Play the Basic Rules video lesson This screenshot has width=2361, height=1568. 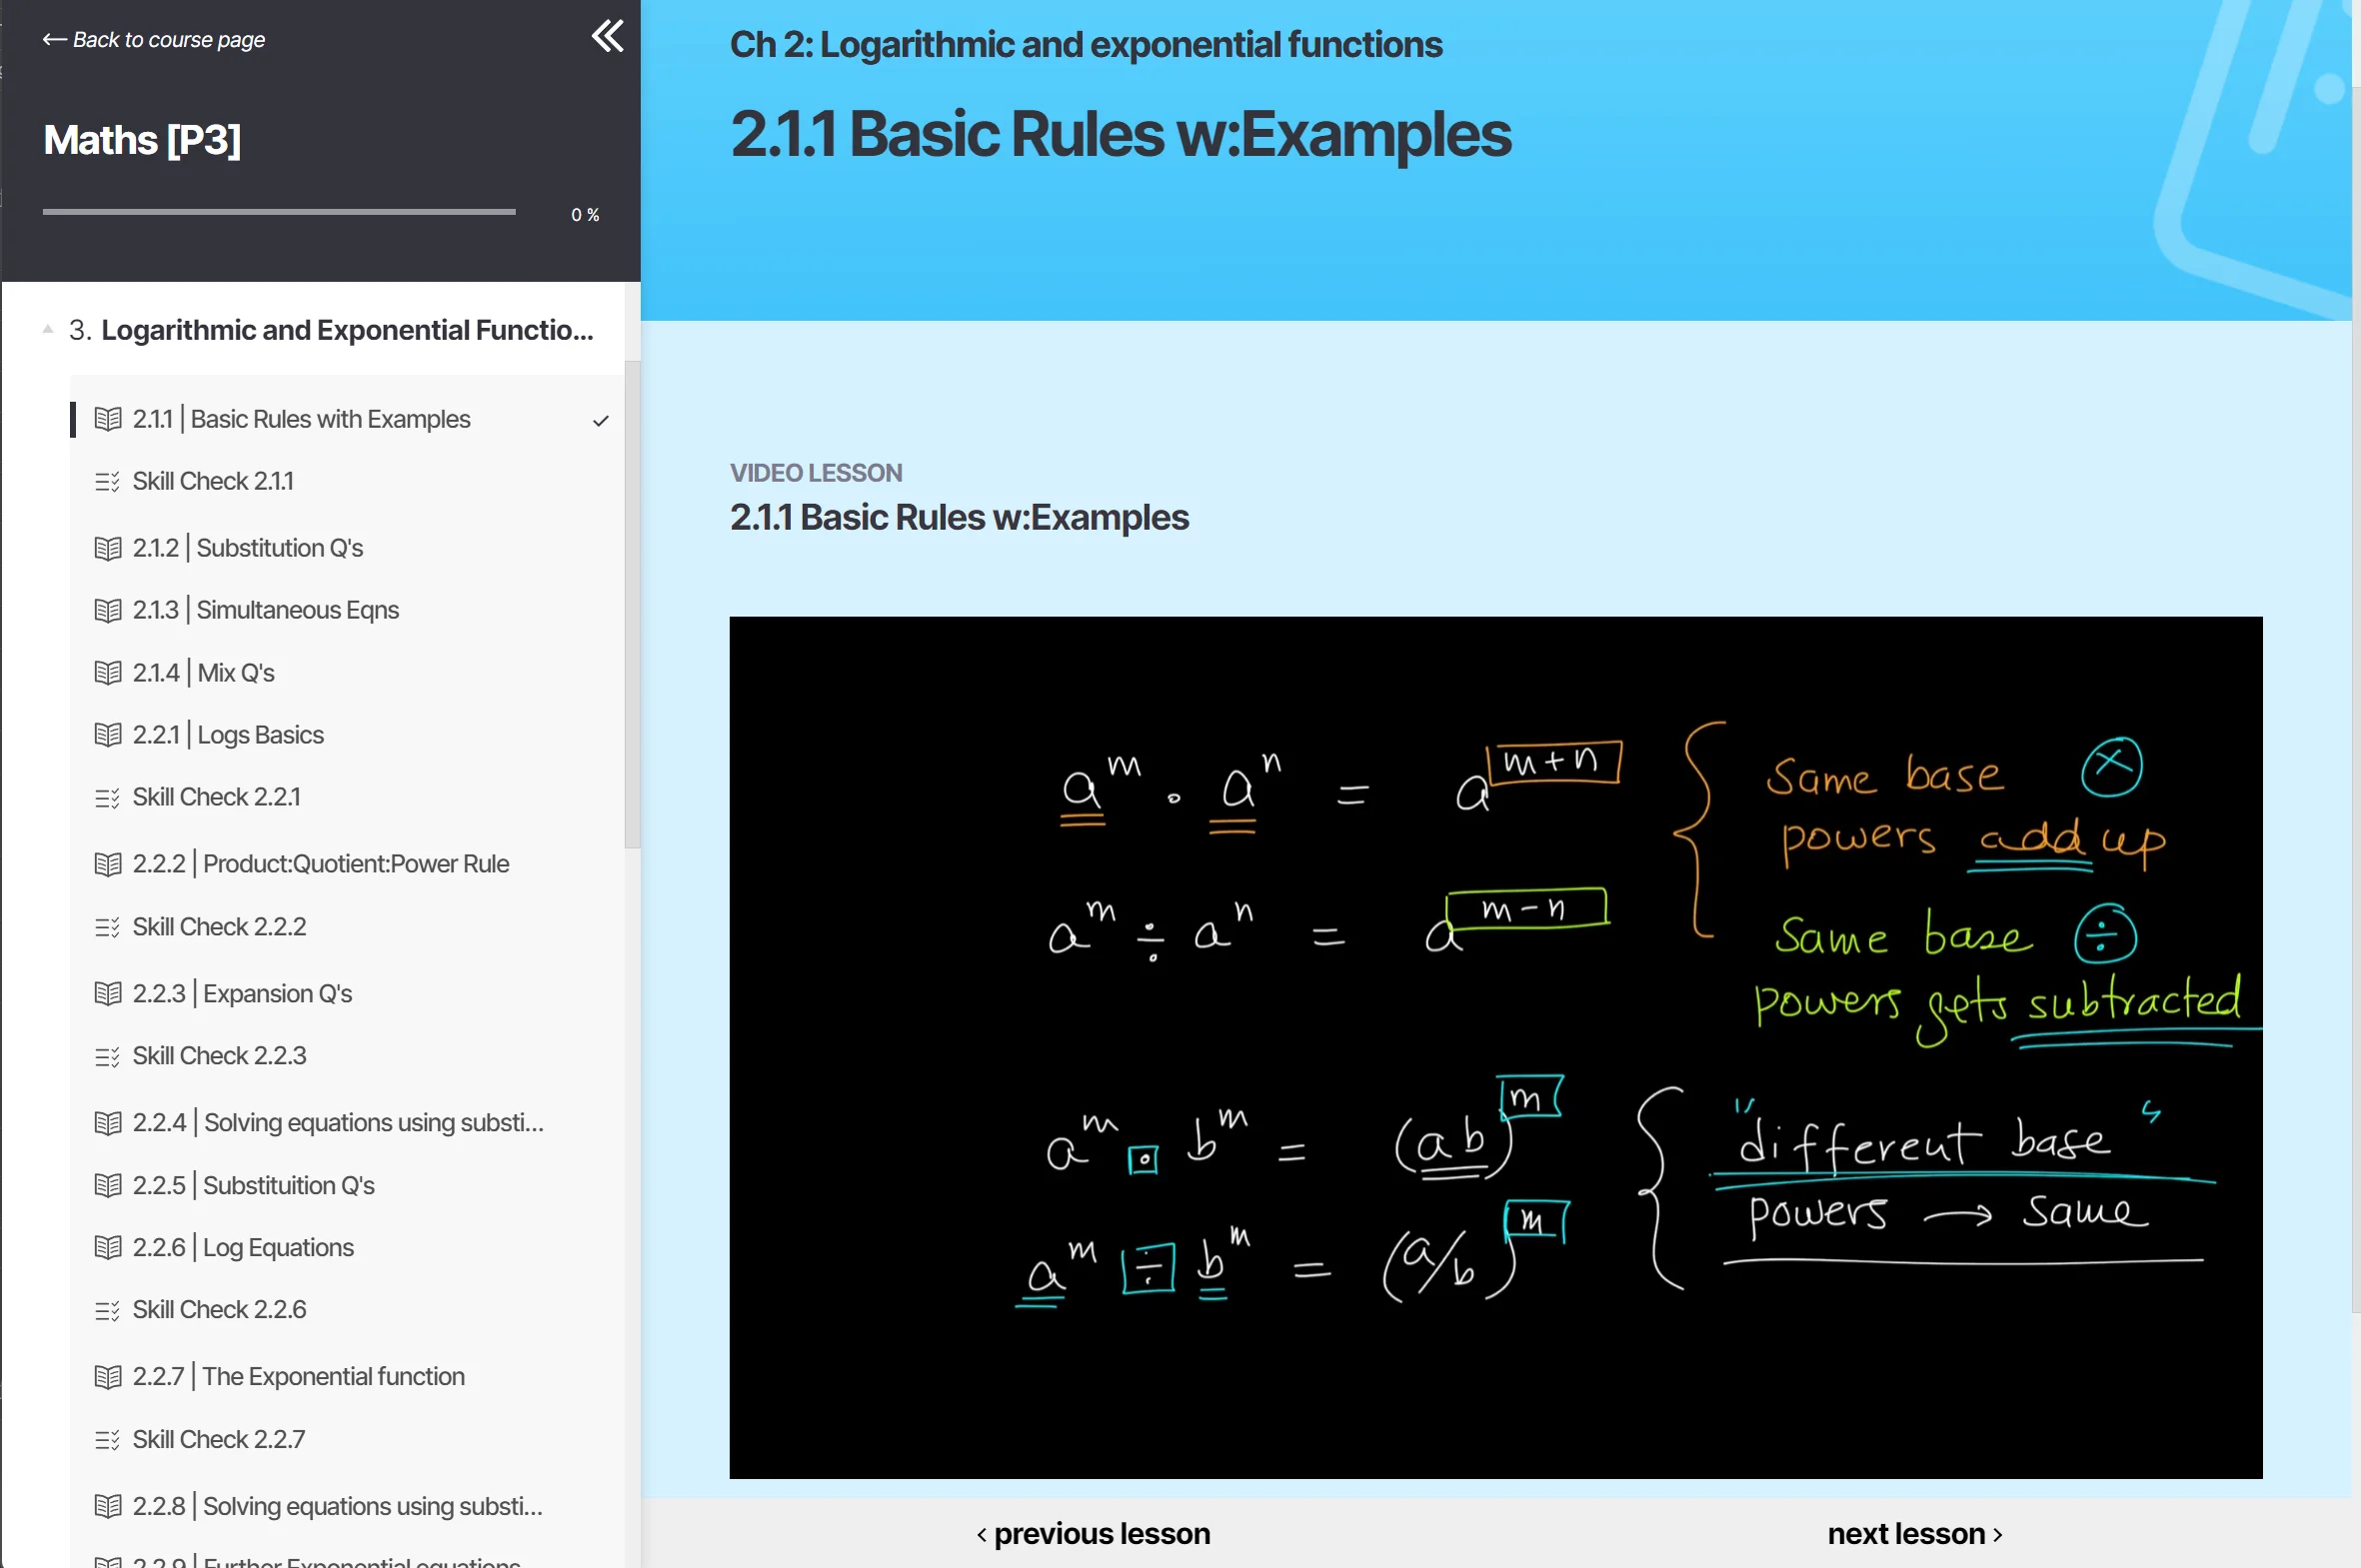click(x=1495, y=1047)
